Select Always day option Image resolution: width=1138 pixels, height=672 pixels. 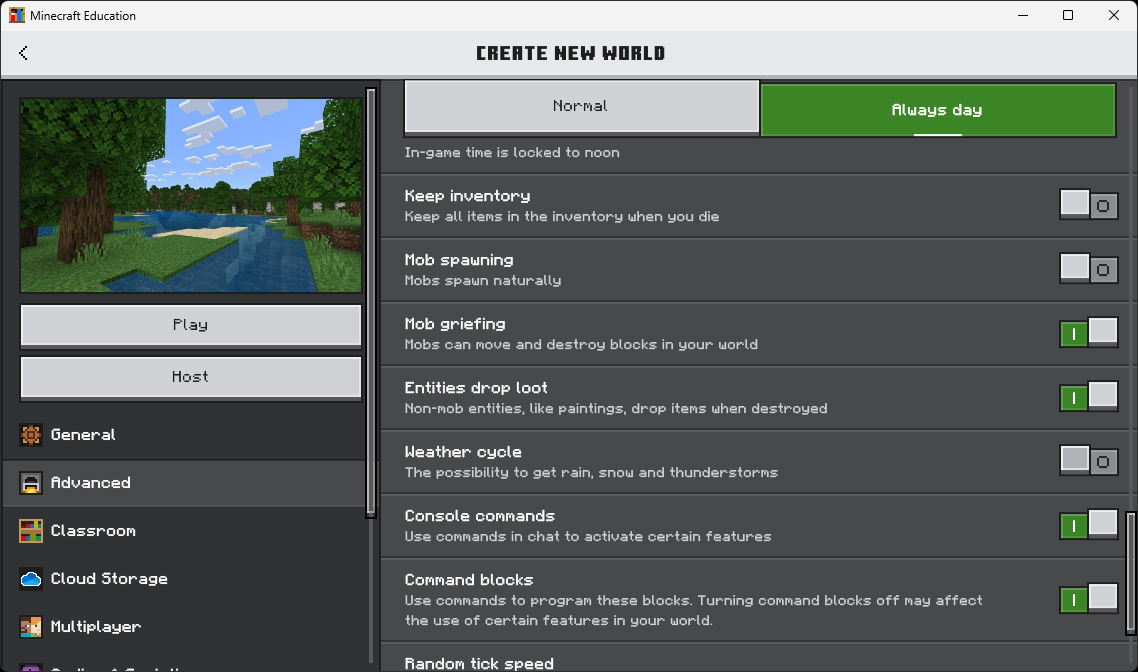click(938, 110)
